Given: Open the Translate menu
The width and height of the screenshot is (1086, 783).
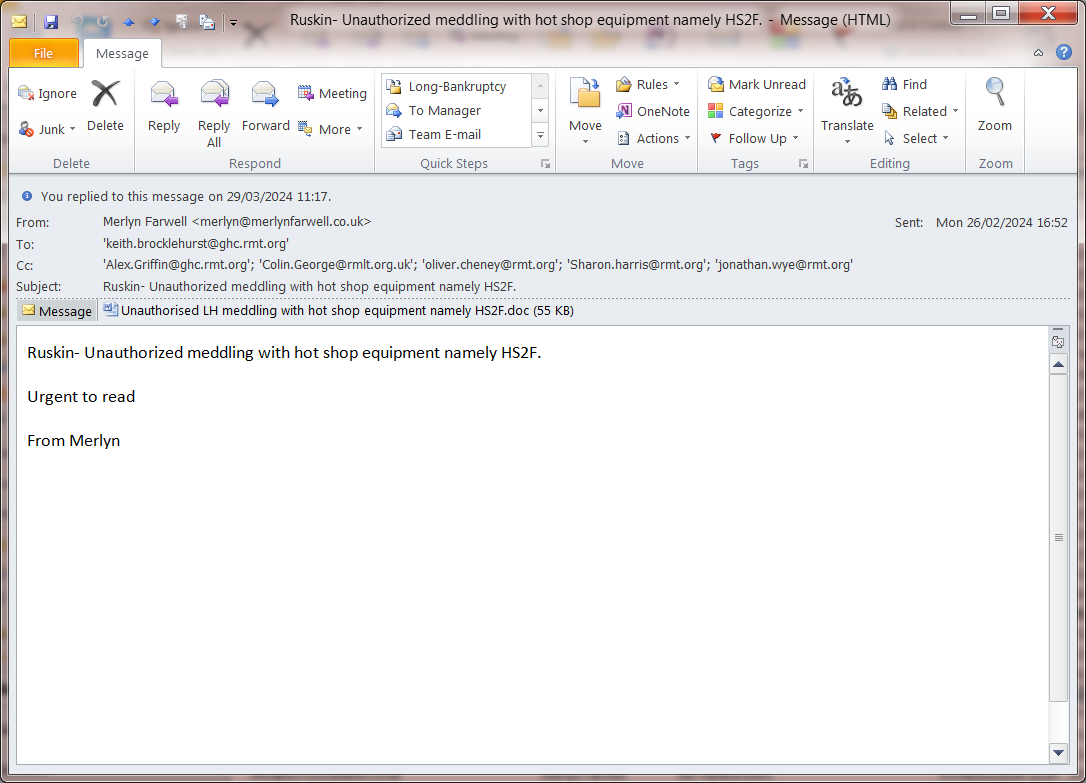Looking at the screenshot, I should [x=847, y=111].
